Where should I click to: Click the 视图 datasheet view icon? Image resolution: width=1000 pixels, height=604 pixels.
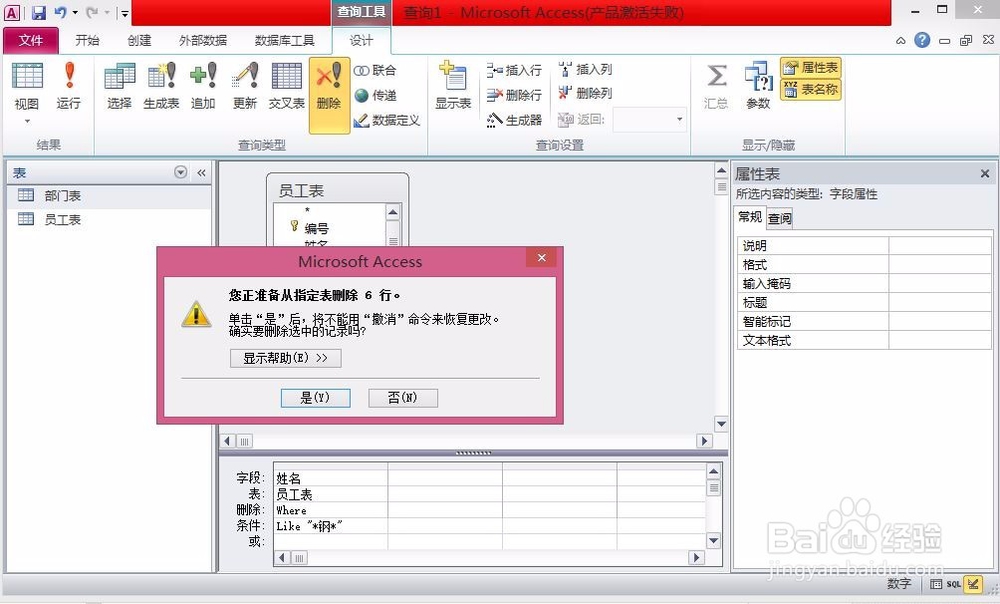tap(27, 76)
